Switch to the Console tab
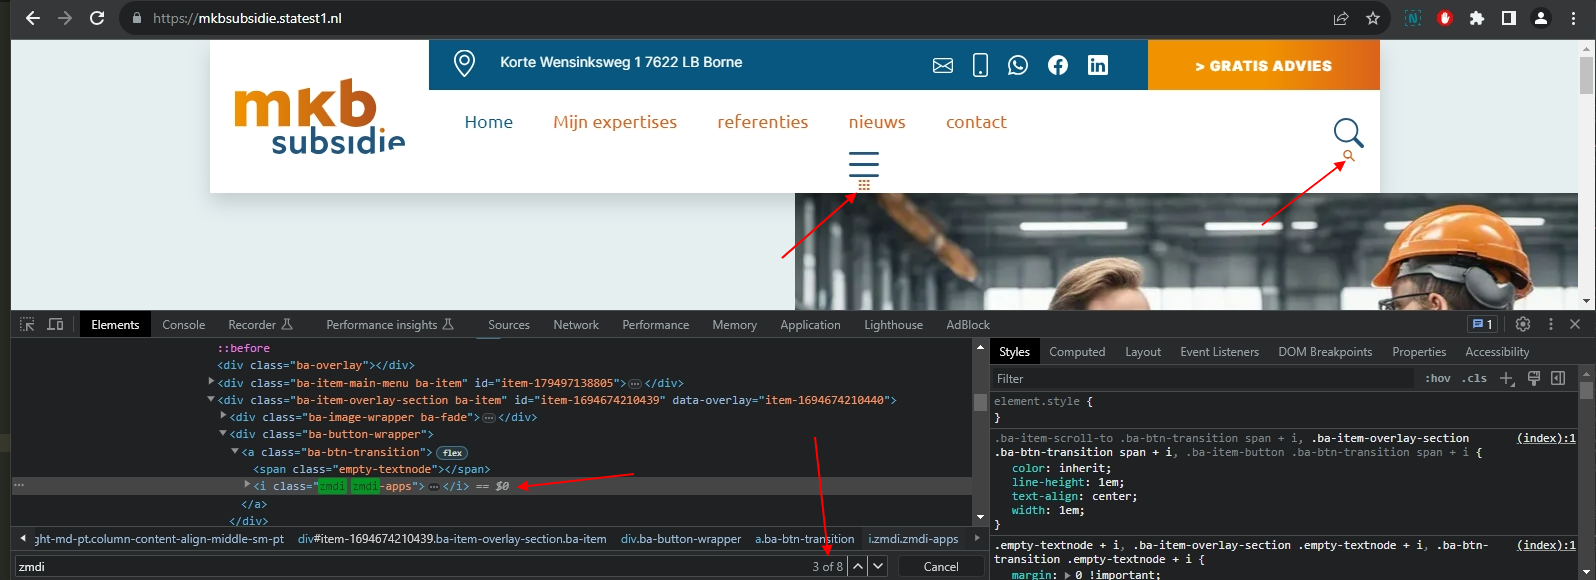Viewport: 1596px width, 580px height. 184,325
